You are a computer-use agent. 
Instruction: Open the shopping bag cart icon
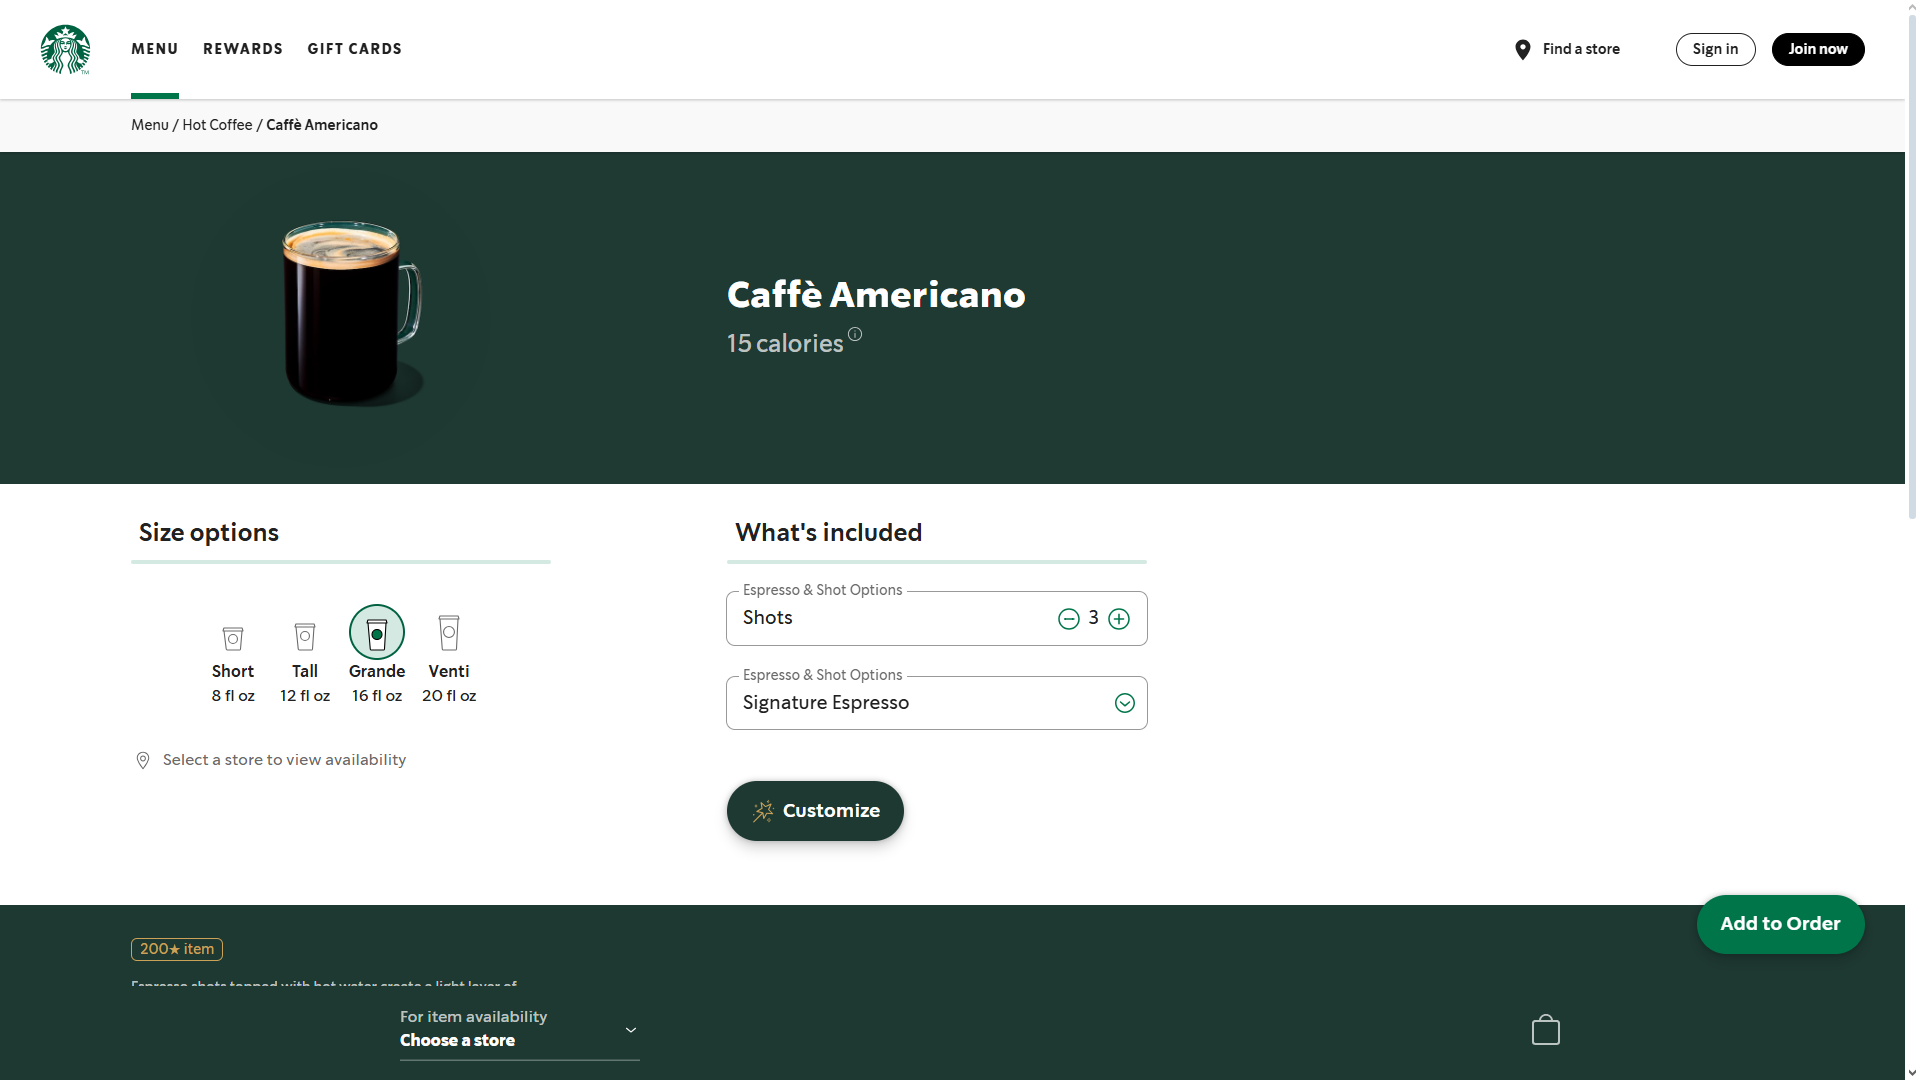[1546, 1030]
